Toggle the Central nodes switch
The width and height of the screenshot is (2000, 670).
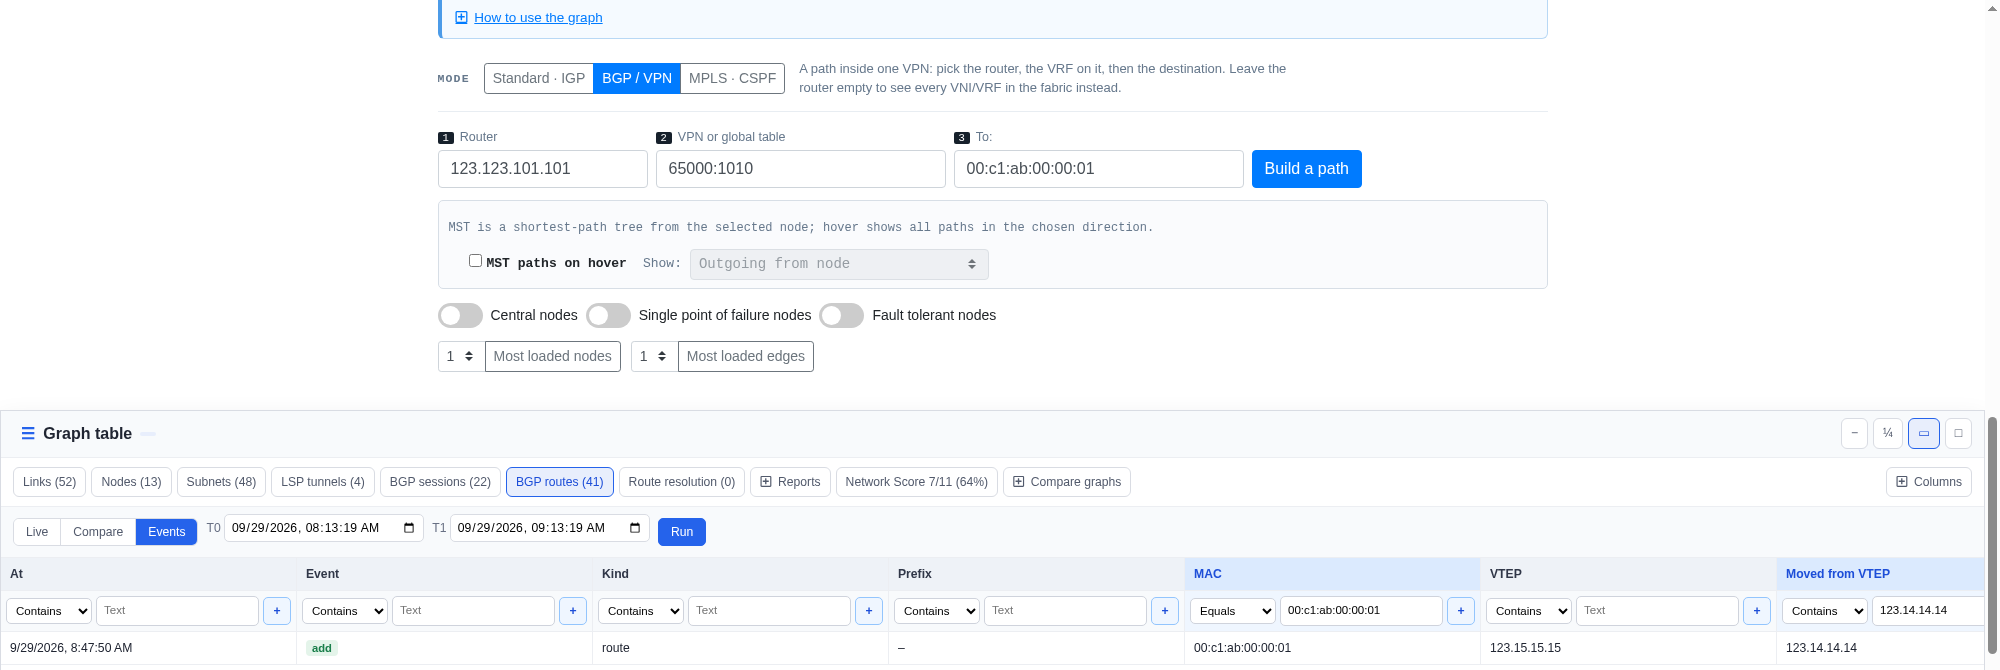[460, 315]
